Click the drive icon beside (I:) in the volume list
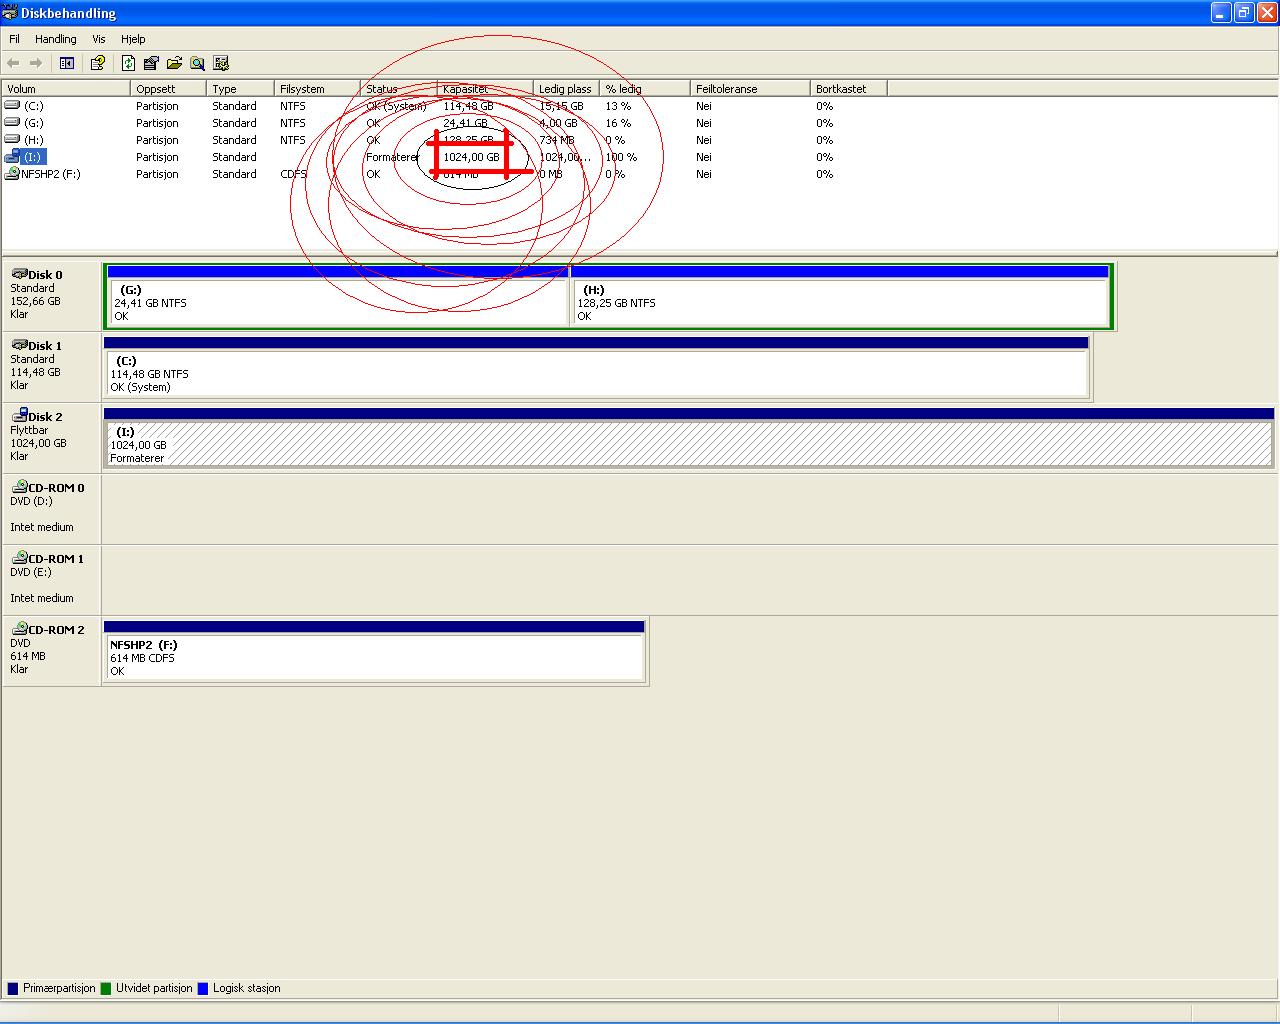This screenshot has height=1024, width=1280. click(12, 156)
